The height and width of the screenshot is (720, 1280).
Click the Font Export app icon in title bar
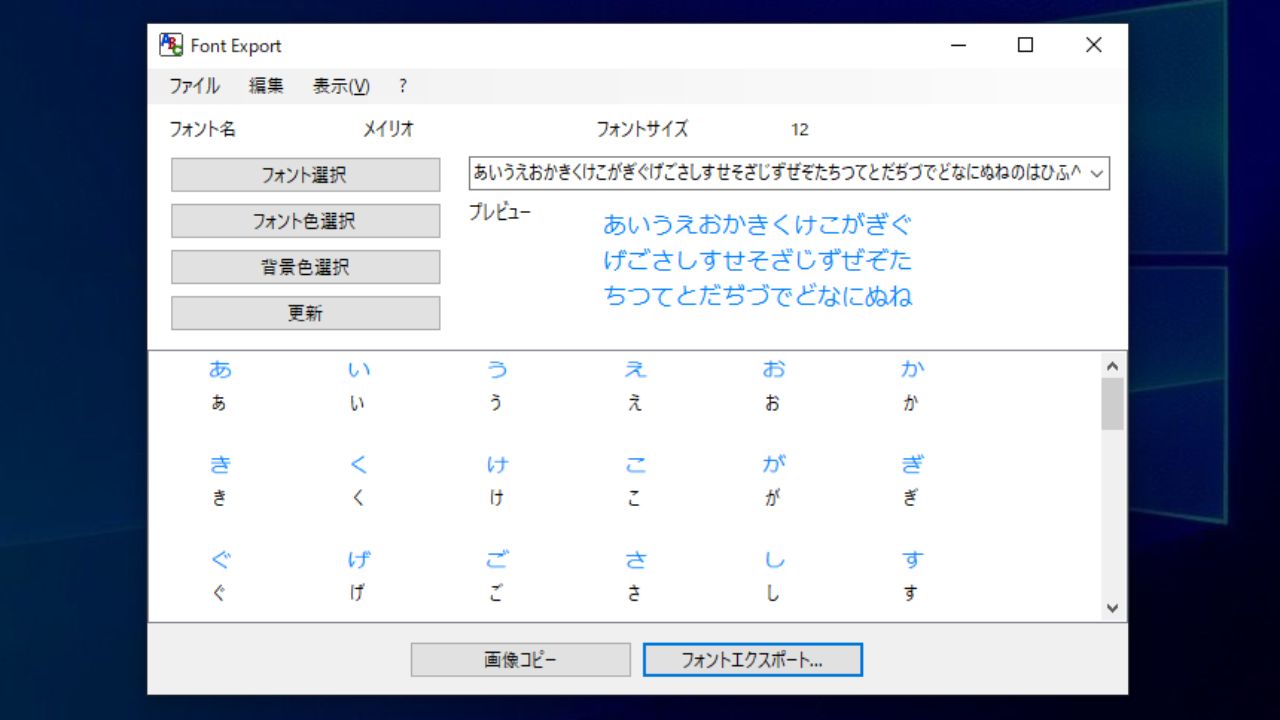171,45
